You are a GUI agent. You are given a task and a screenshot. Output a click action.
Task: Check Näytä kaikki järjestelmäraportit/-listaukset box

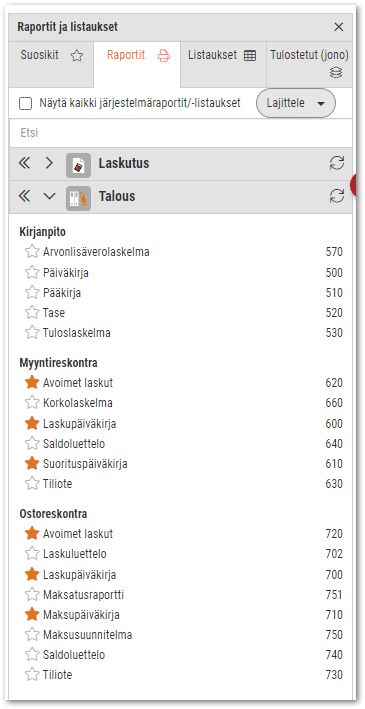[25, 104]
